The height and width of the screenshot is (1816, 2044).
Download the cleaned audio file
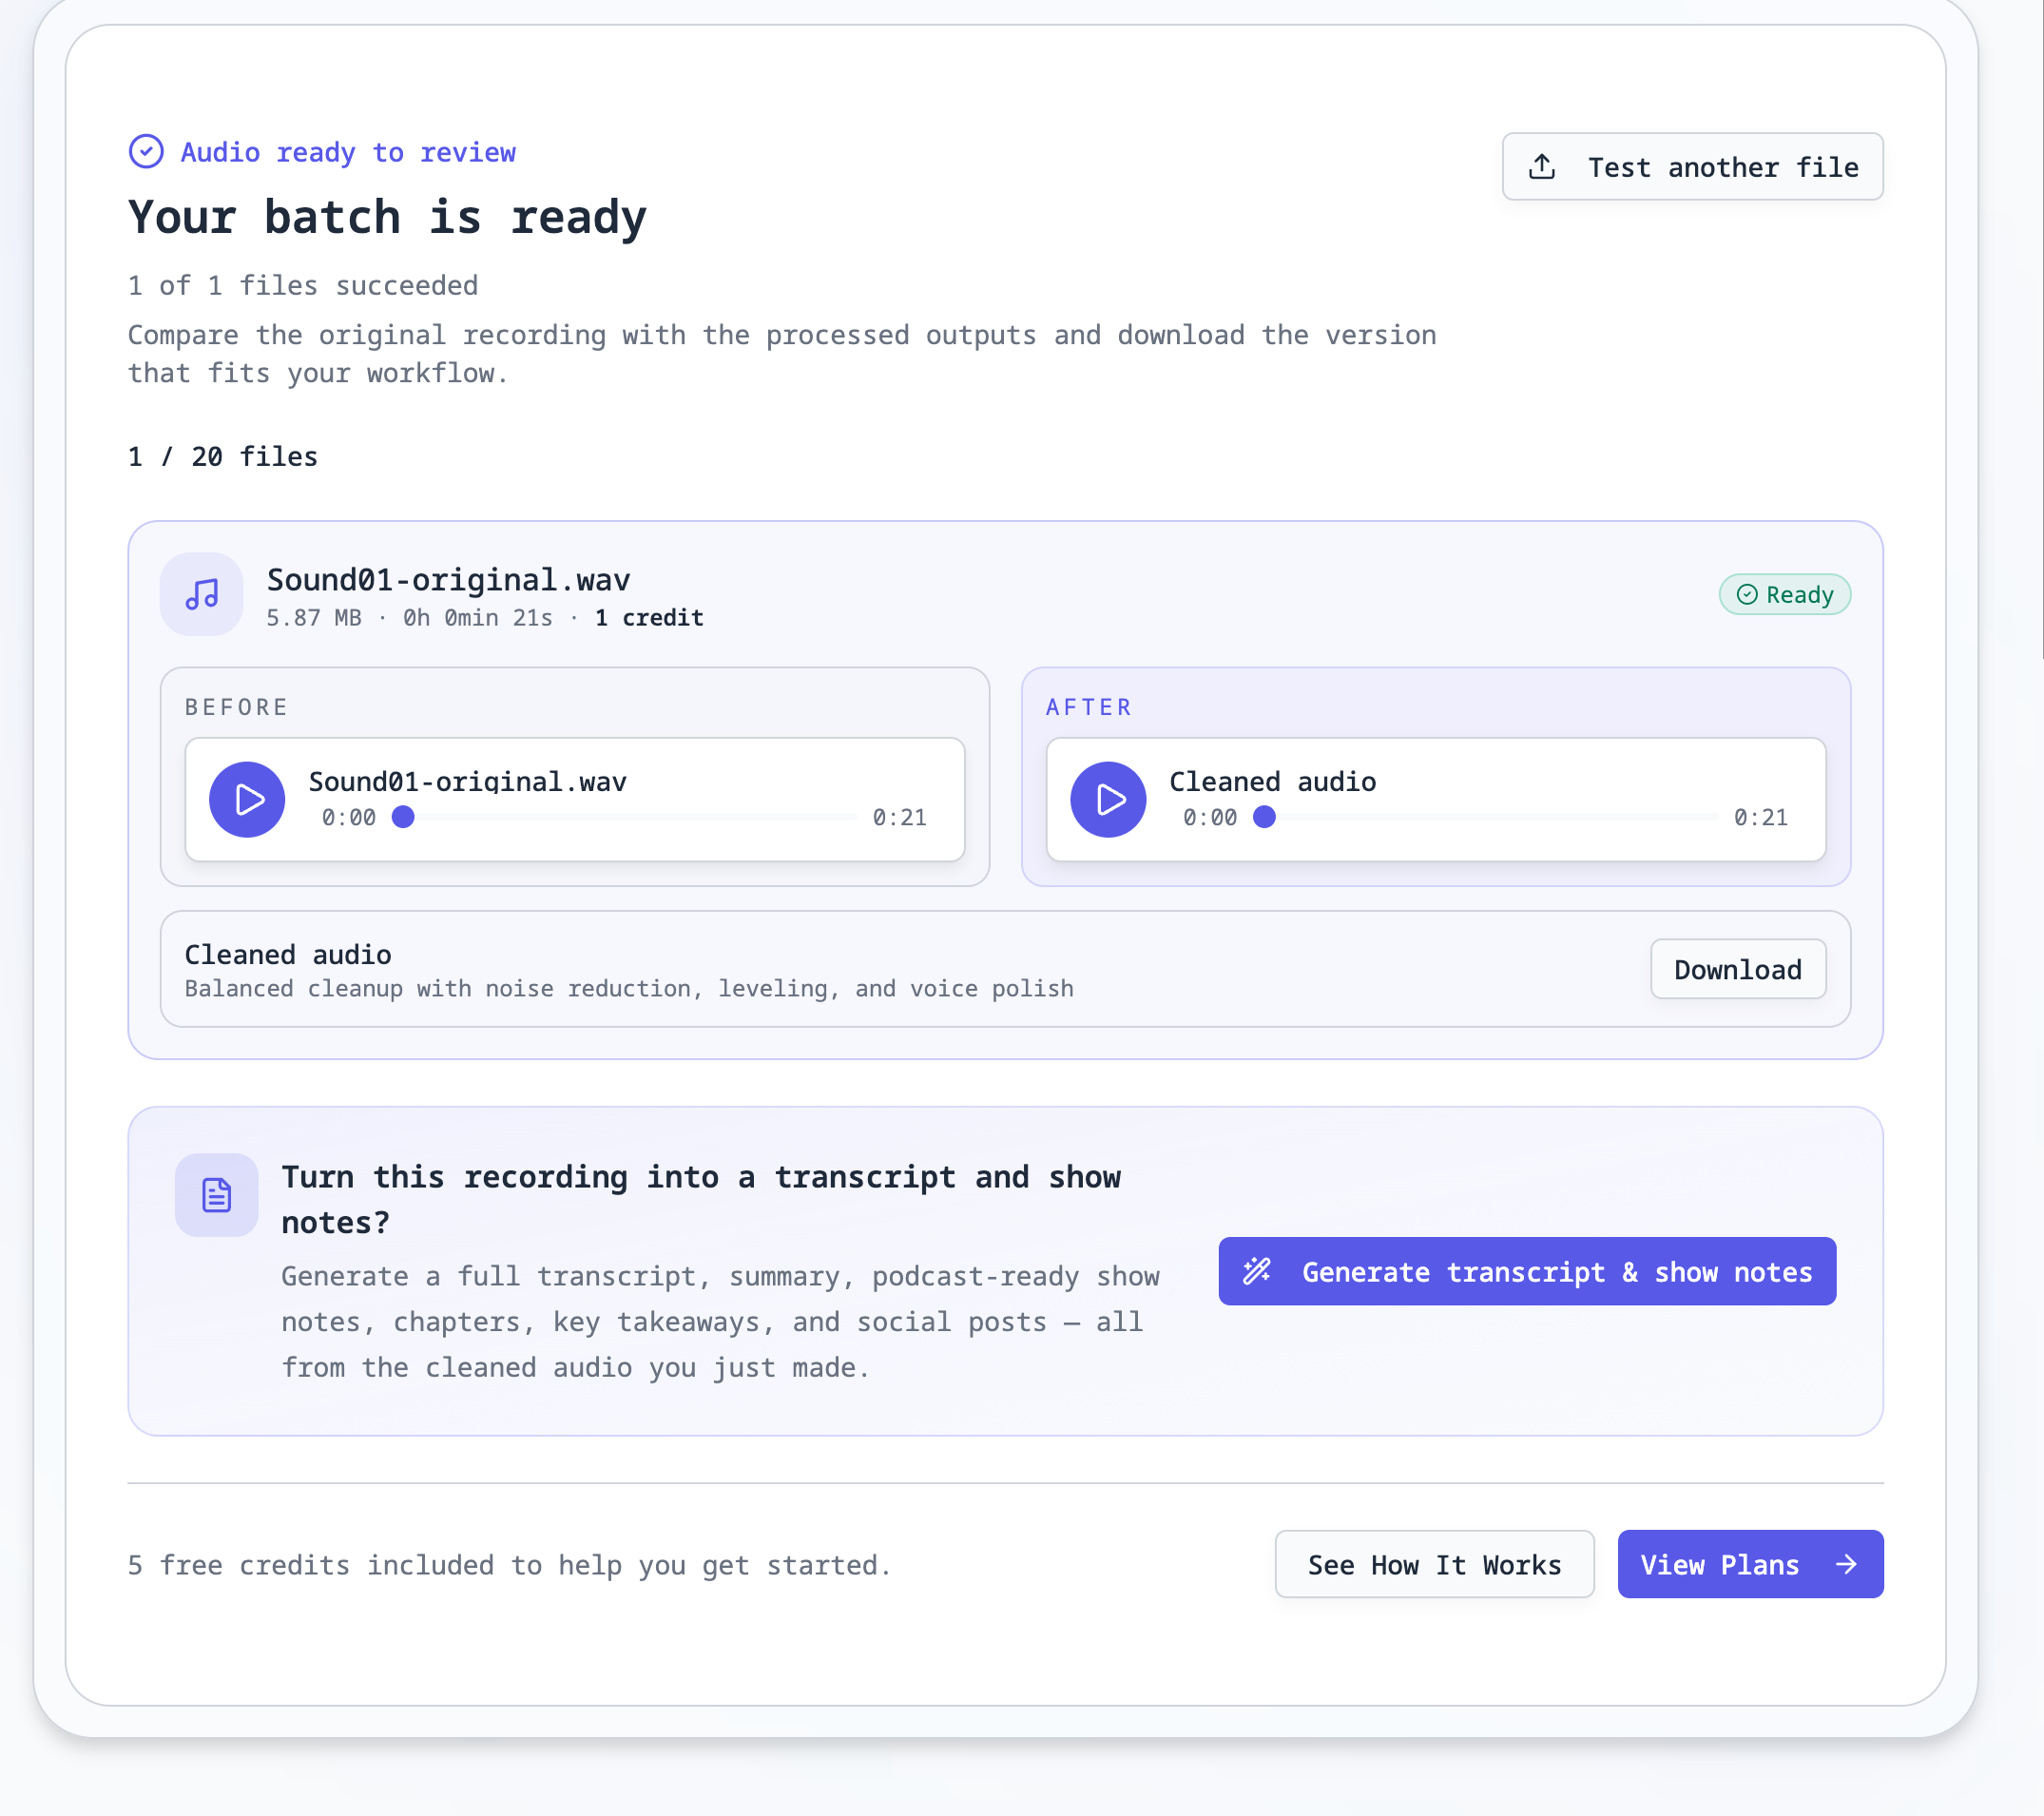tap(1738, 969)
